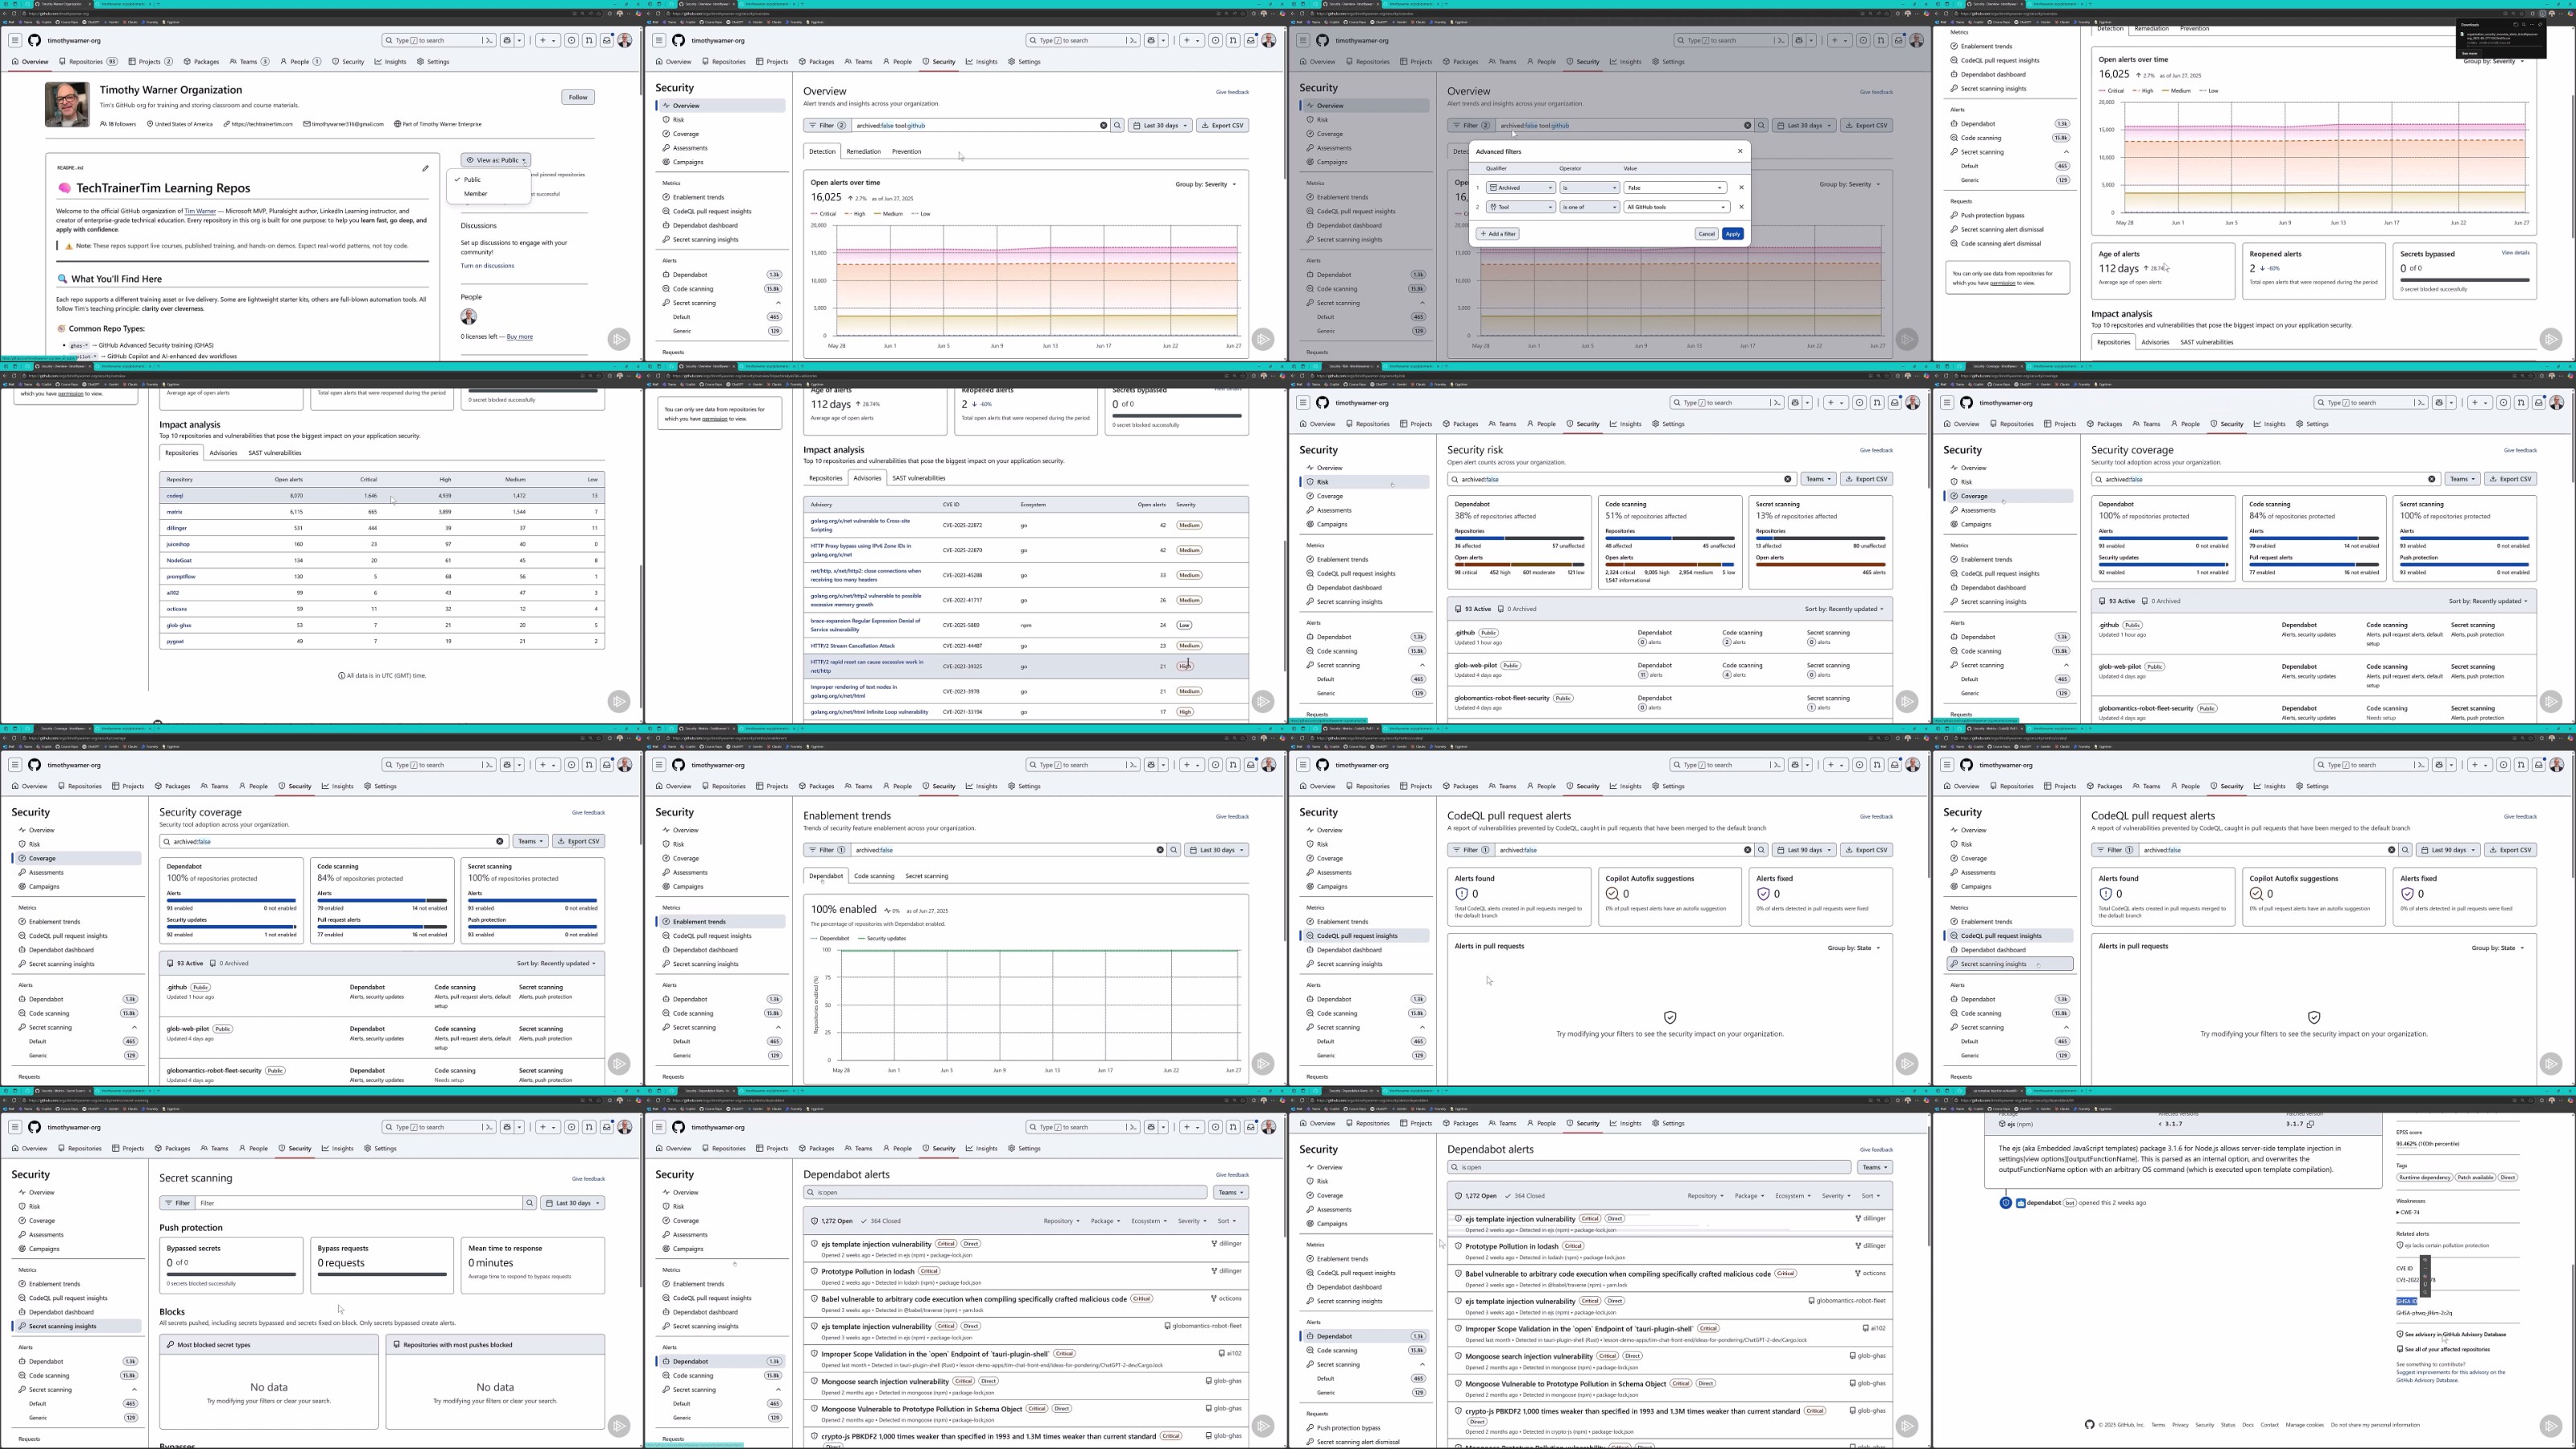Open the Projects 2 tab
The height and width of the screenshot is (1449, 2576).
[x=150, y=62]
